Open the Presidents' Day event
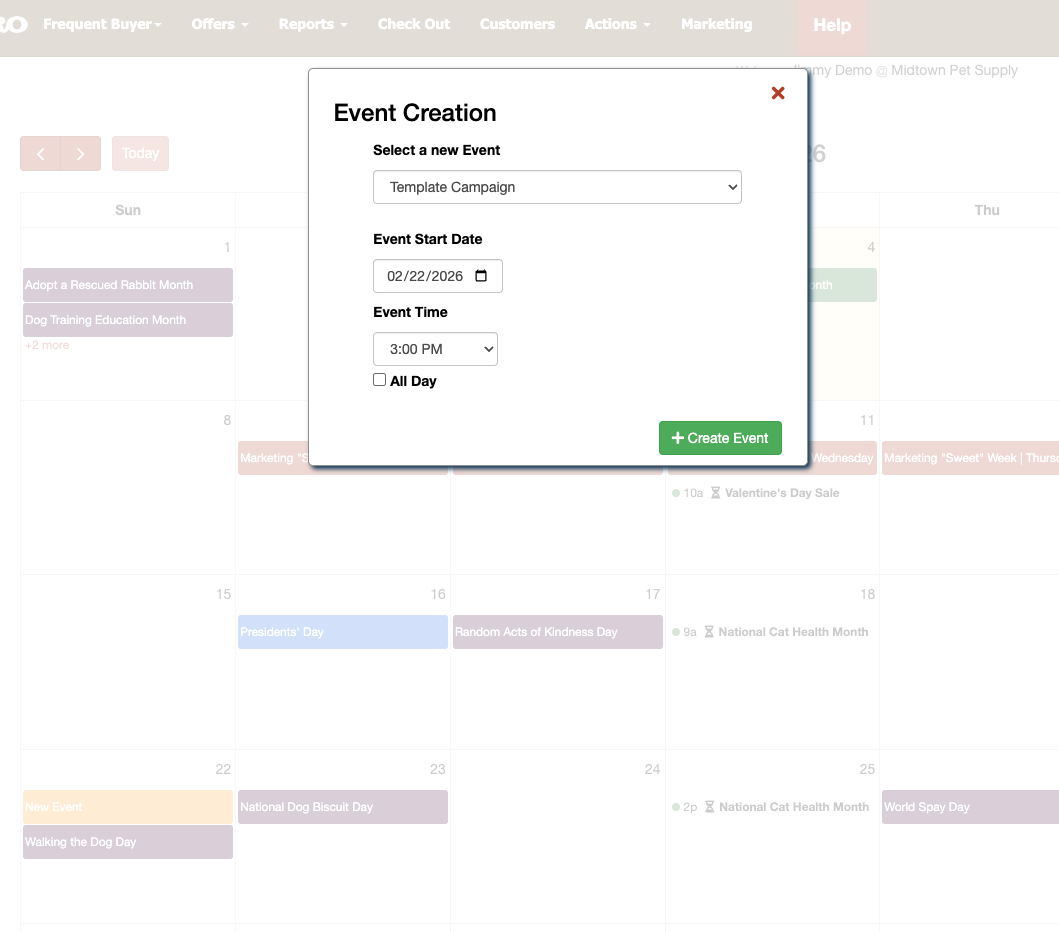Screen dimensions: 1059x932 pyautogui.click(x=342, y=632)
